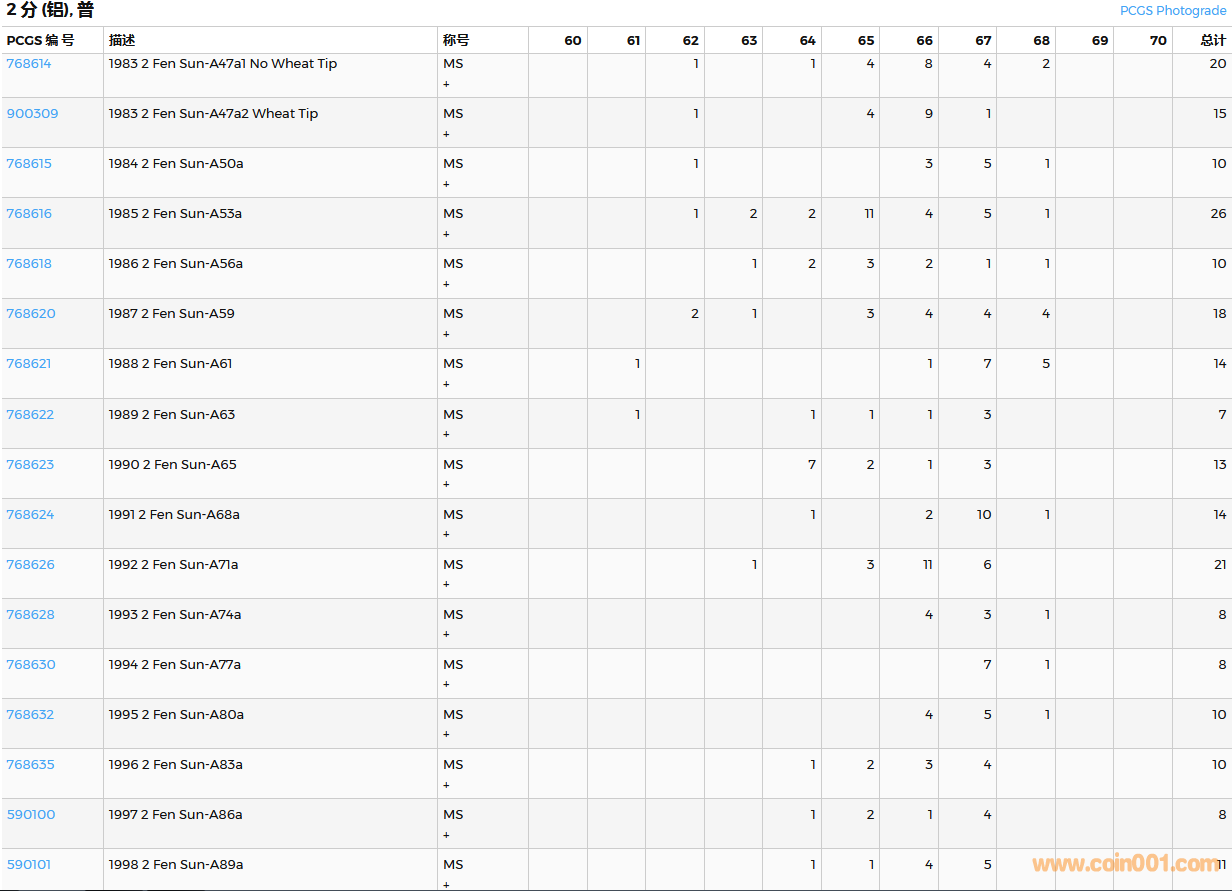Click the 总计 column header

click(1212, 41)
